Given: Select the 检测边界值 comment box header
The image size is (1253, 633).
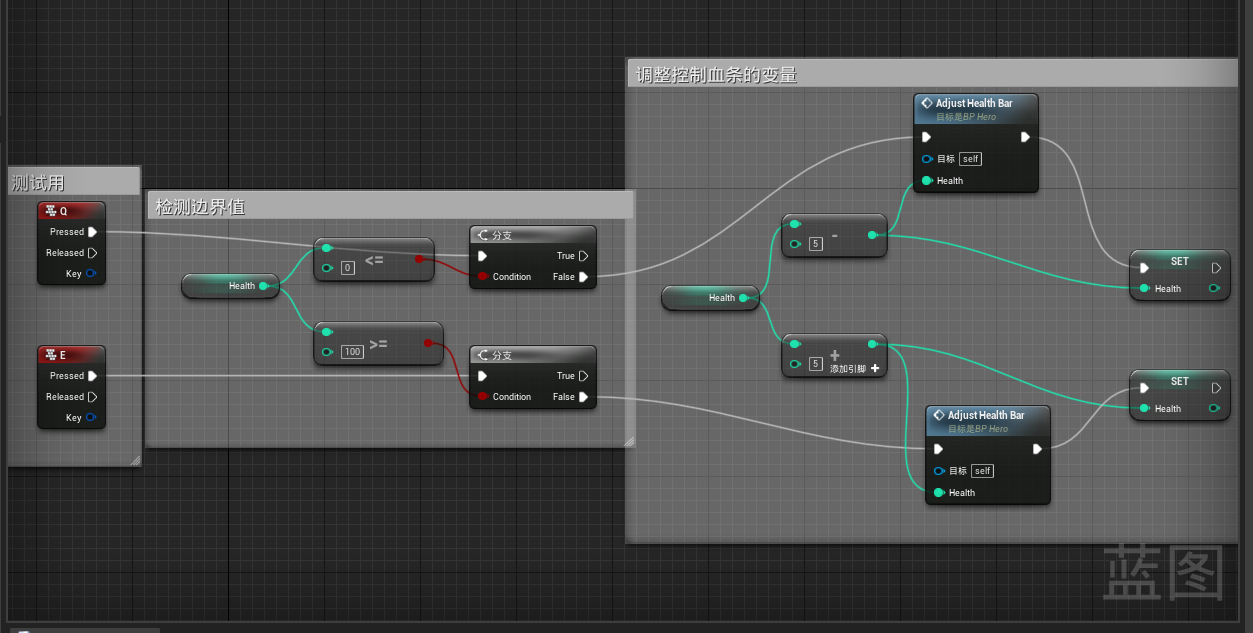Looking at the screenshot, I should coord(390,207).
